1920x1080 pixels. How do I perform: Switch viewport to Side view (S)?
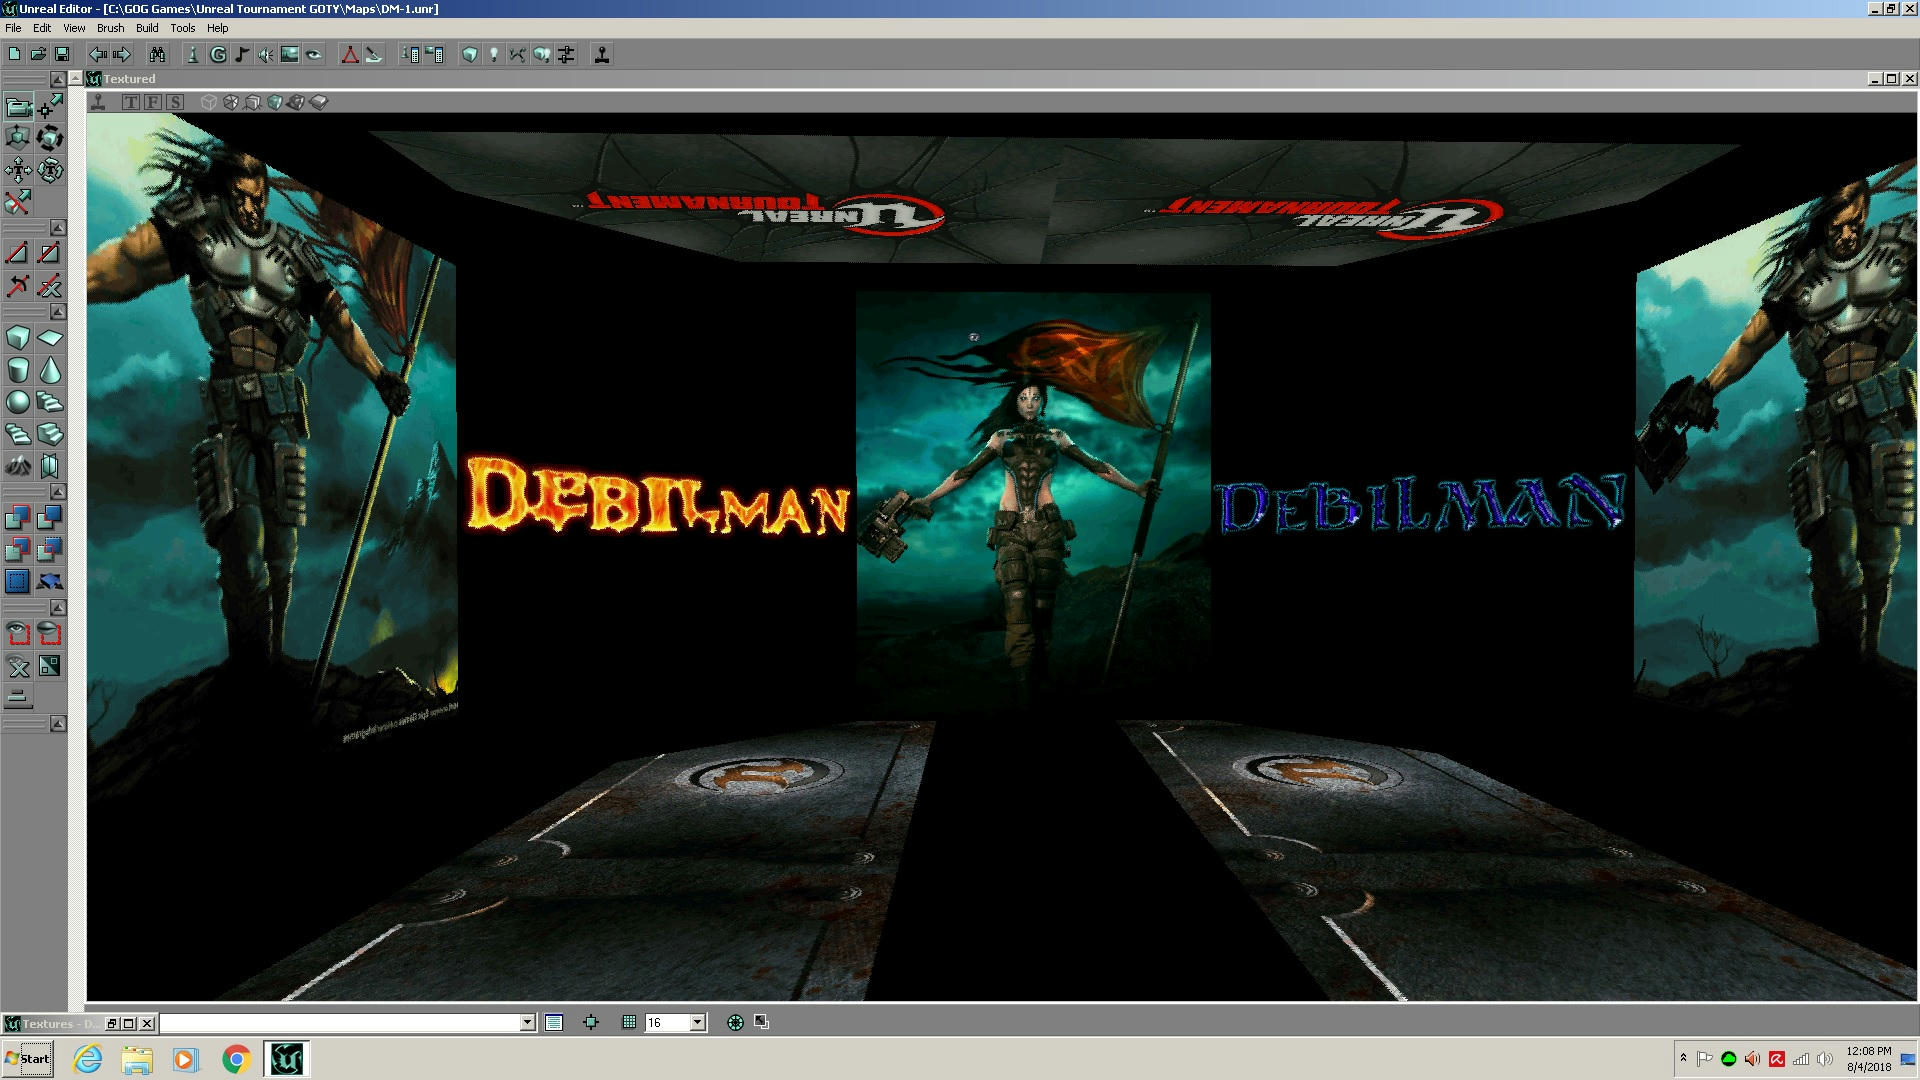click(175, 102)
